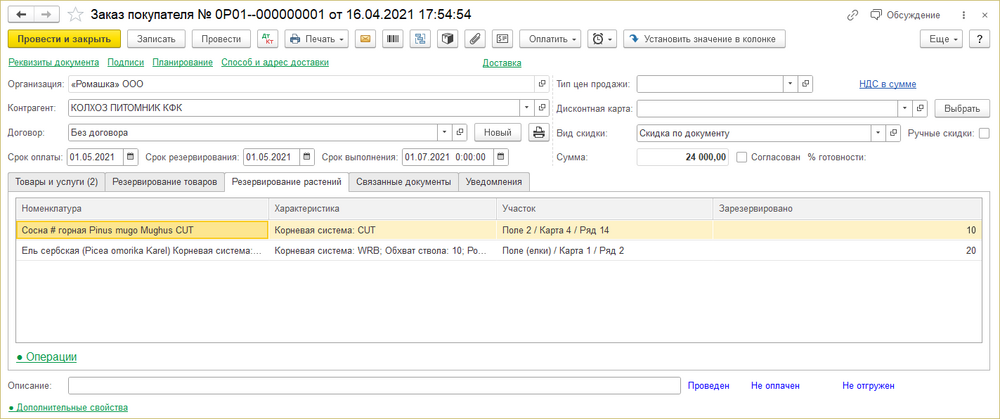This screenshot has width=1000, height=419.
Task: Click the paperclip attachments icon
Action: [474, 39]
